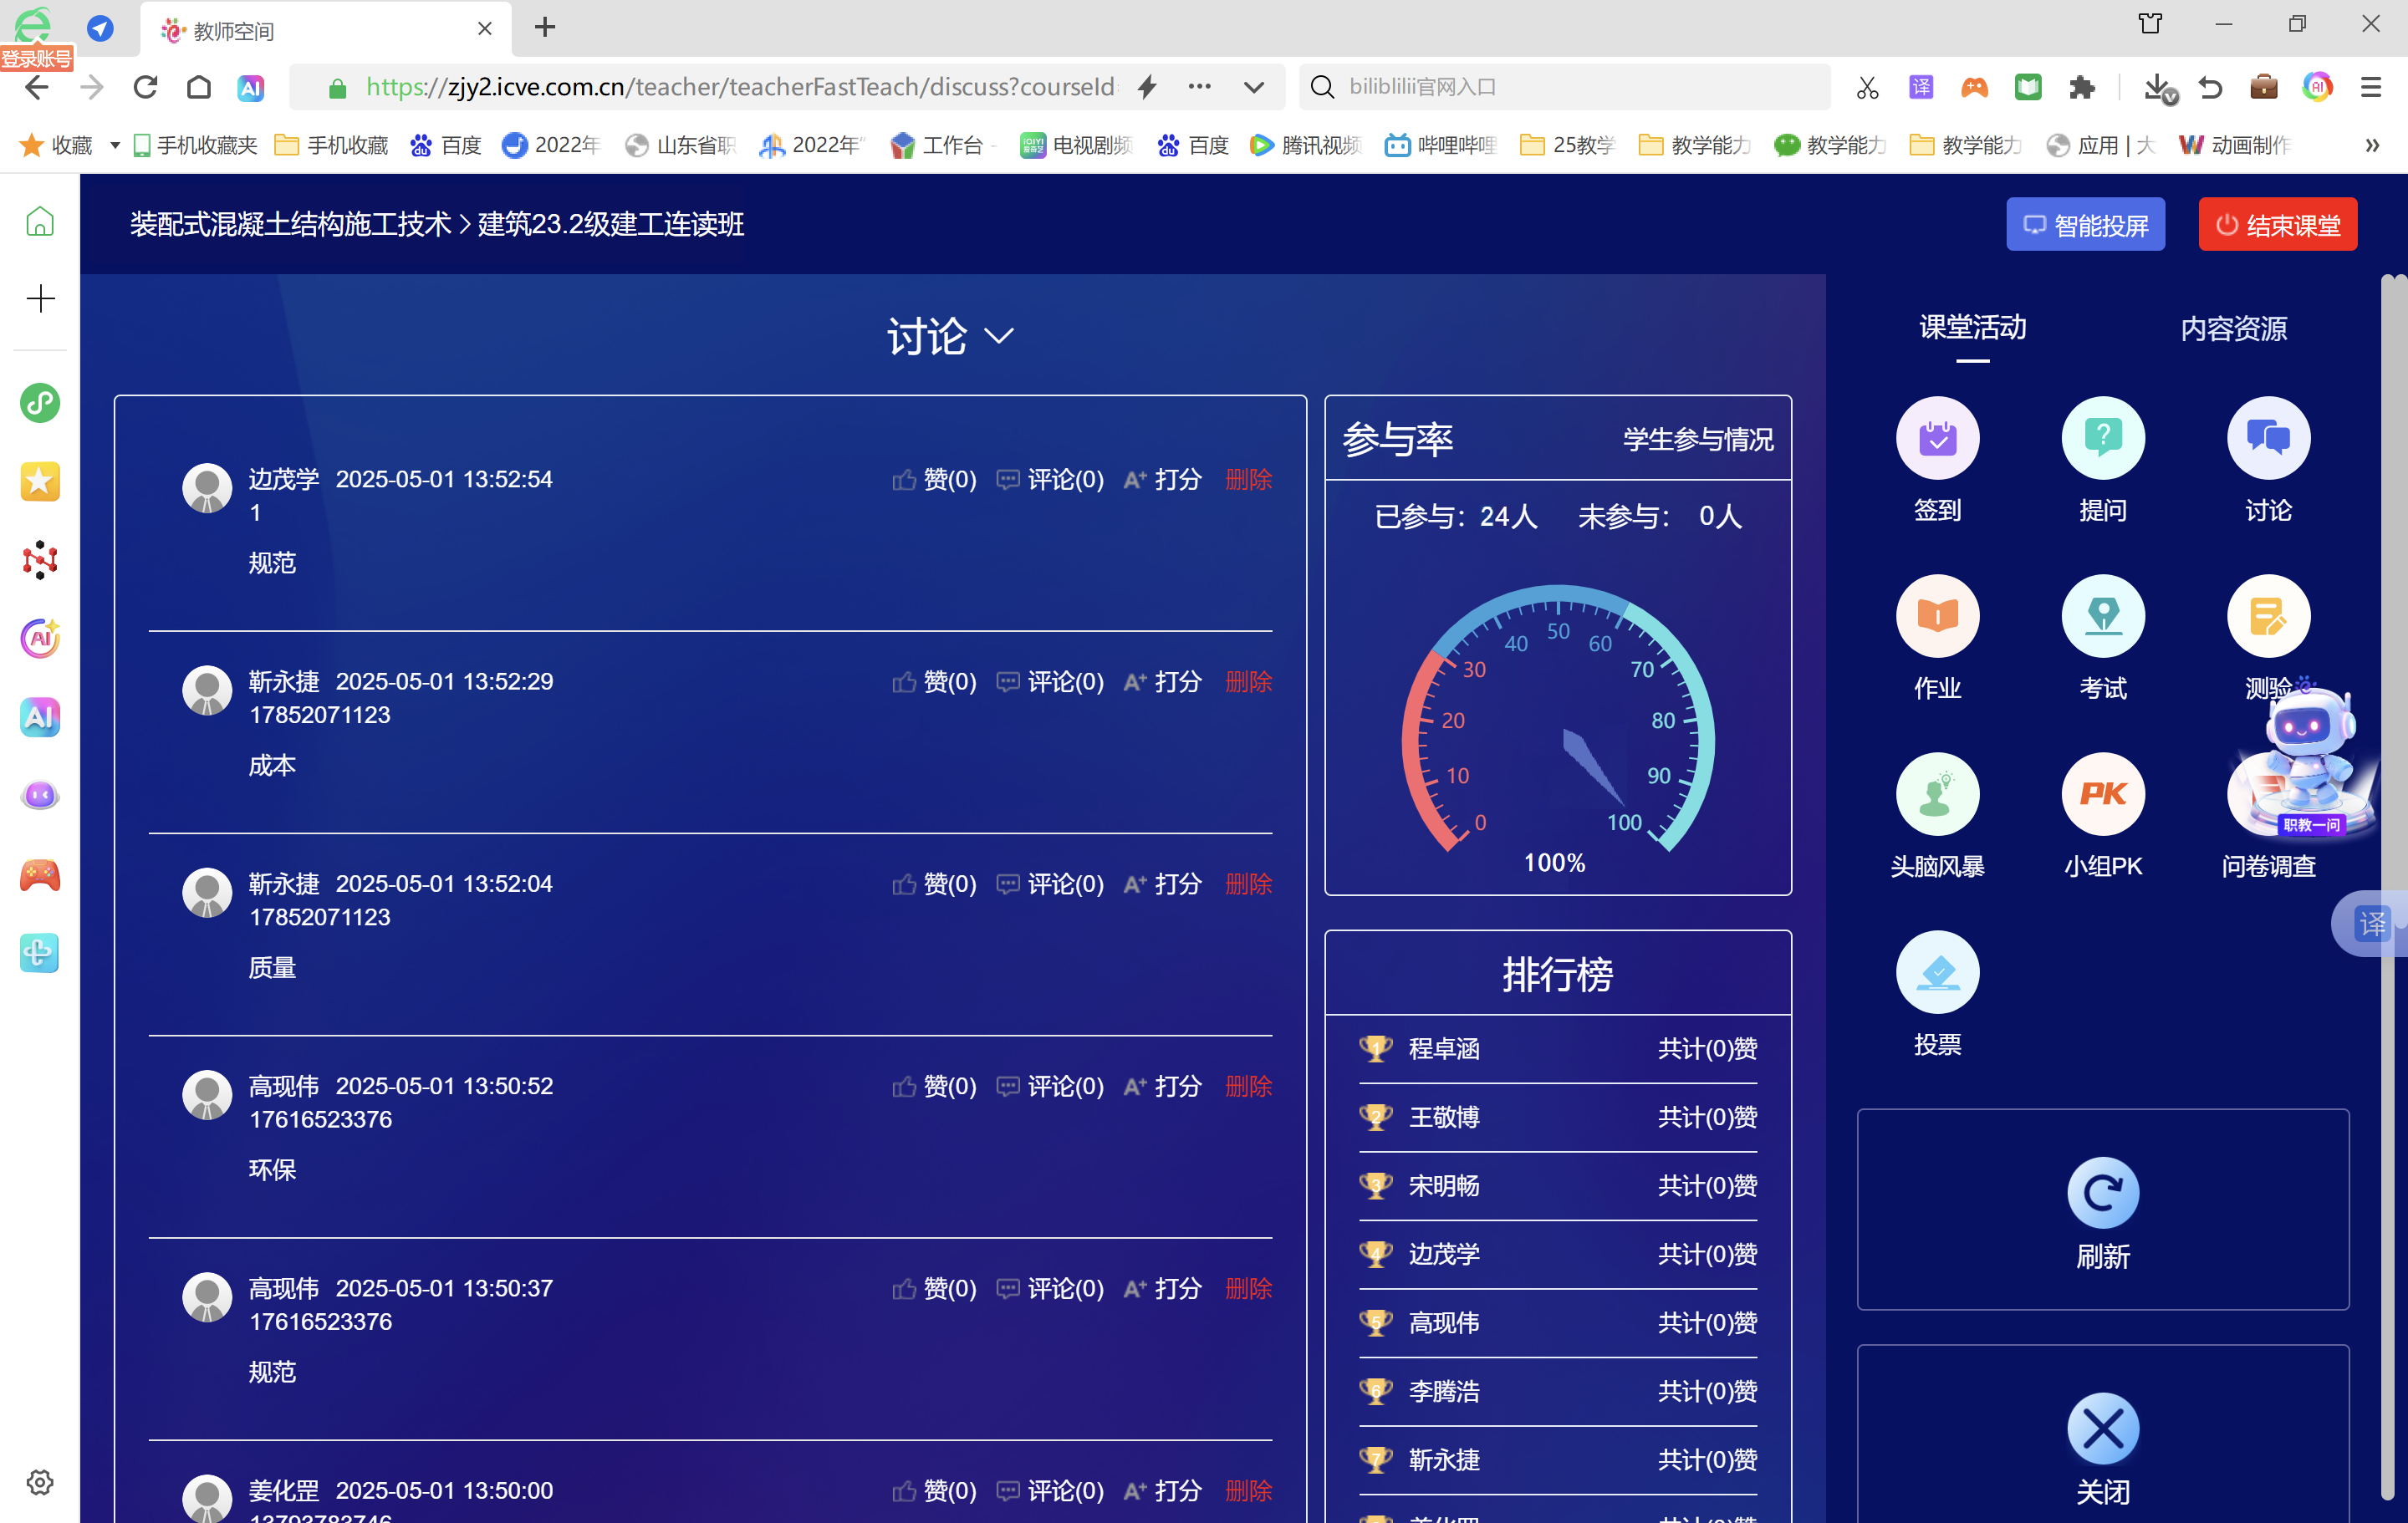2408x1523 pixels.
Task: Click the 装配式混凝土结构施工技术 breadcrumb
Action: (x=290, y=224)
